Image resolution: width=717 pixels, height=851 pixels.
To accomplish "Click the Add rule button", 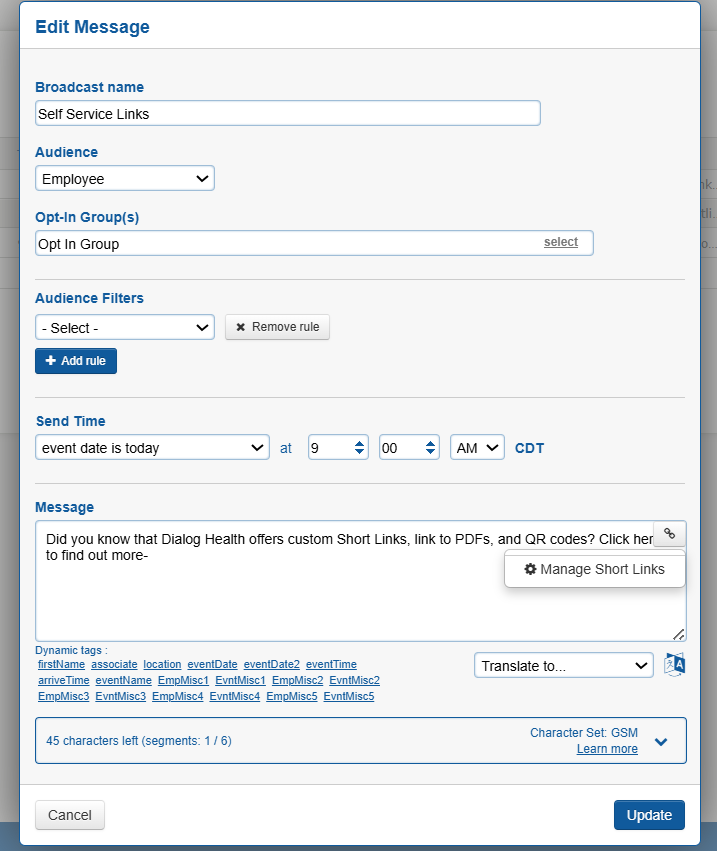I will tap(76, 361).
